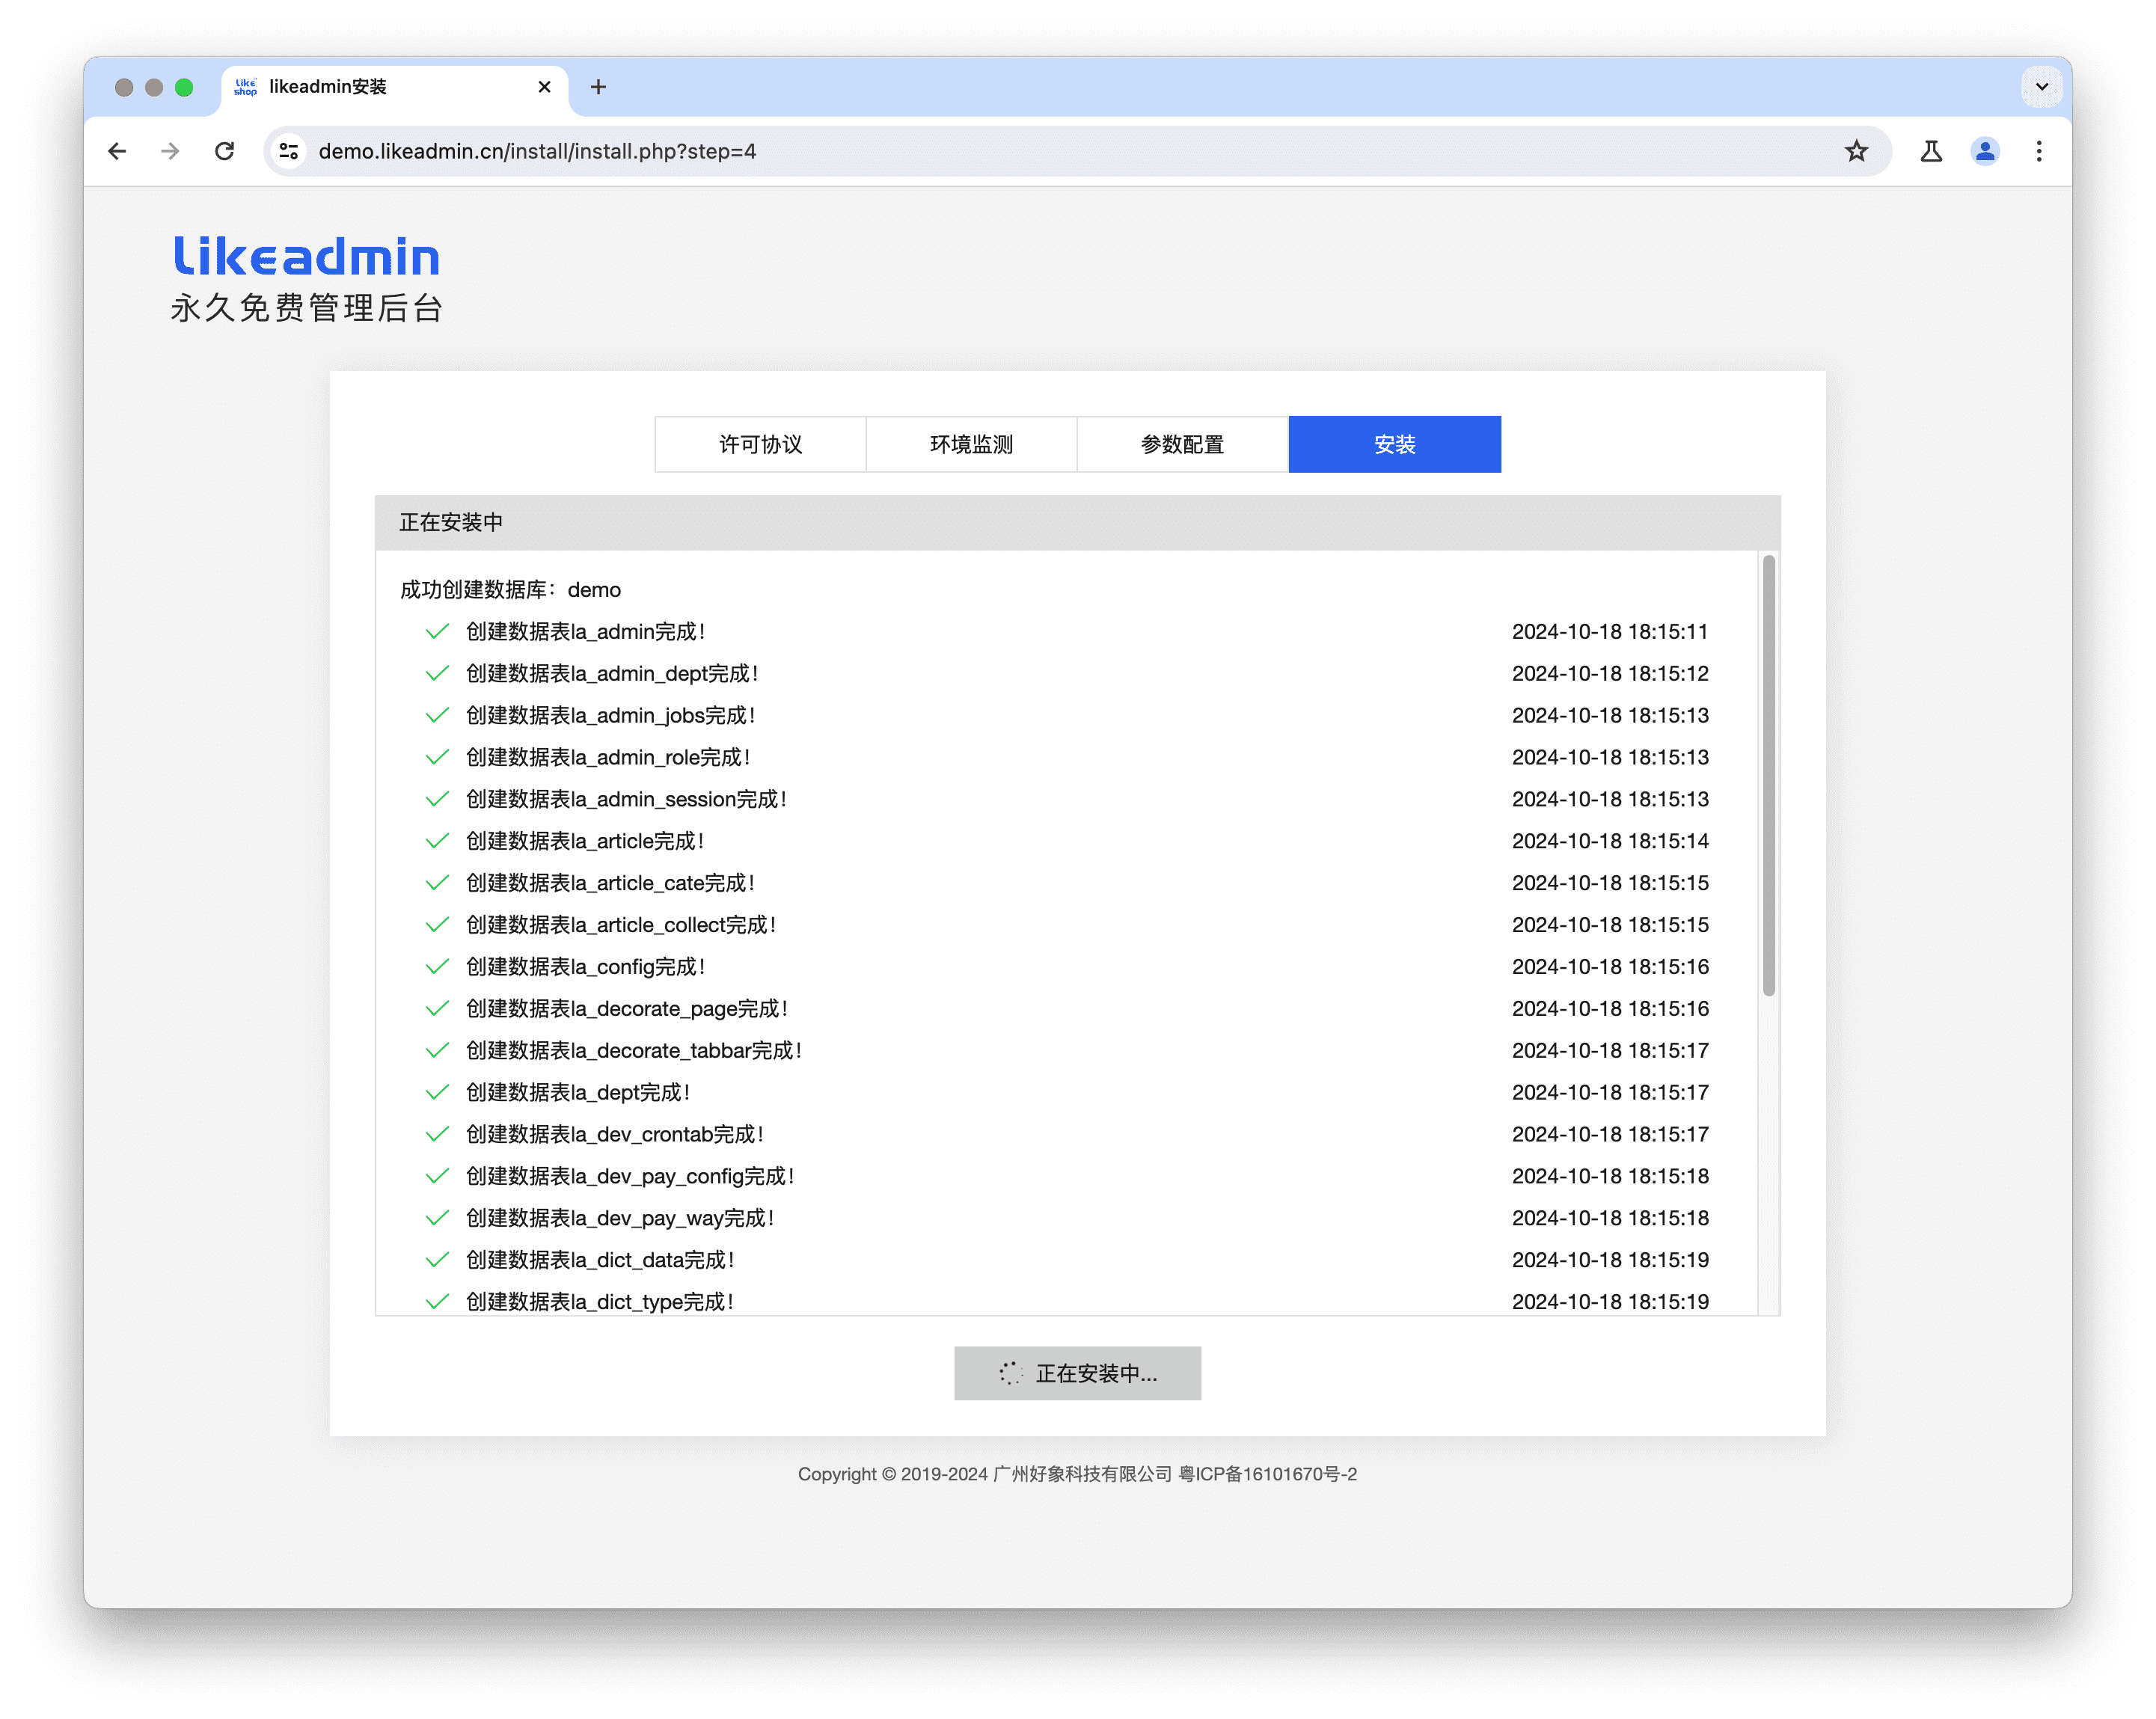Bookmark this page with the star icon
This screenshot has width=2156, height=1719.
click(x=1857, y=151)
